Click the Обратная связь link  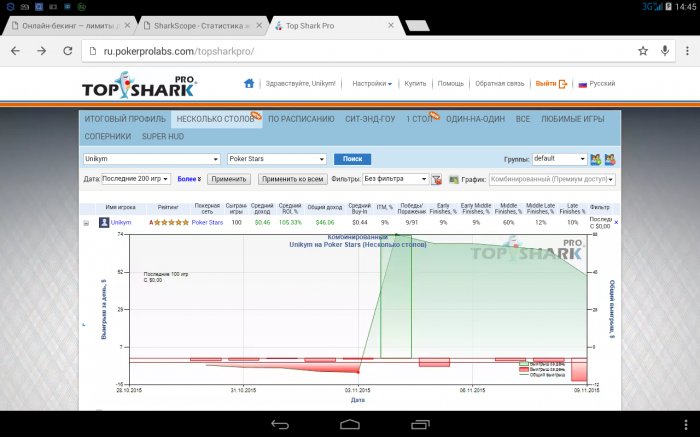coord(499,83)
